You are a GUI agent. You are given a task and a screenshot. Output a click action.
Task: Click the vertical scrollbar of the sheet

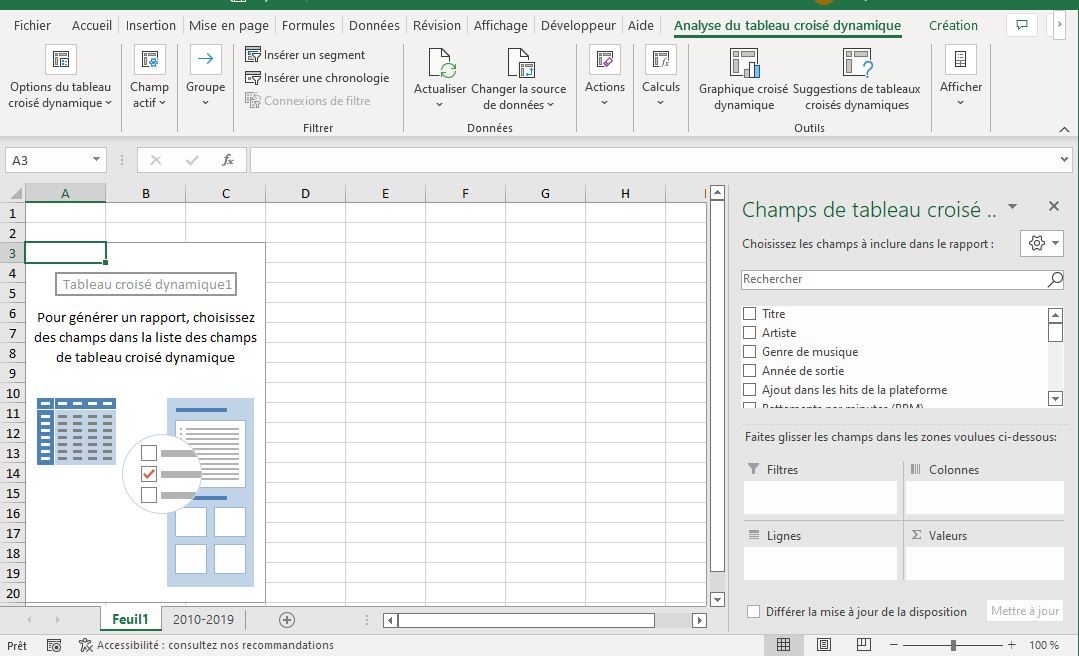[x=717, y=385]
